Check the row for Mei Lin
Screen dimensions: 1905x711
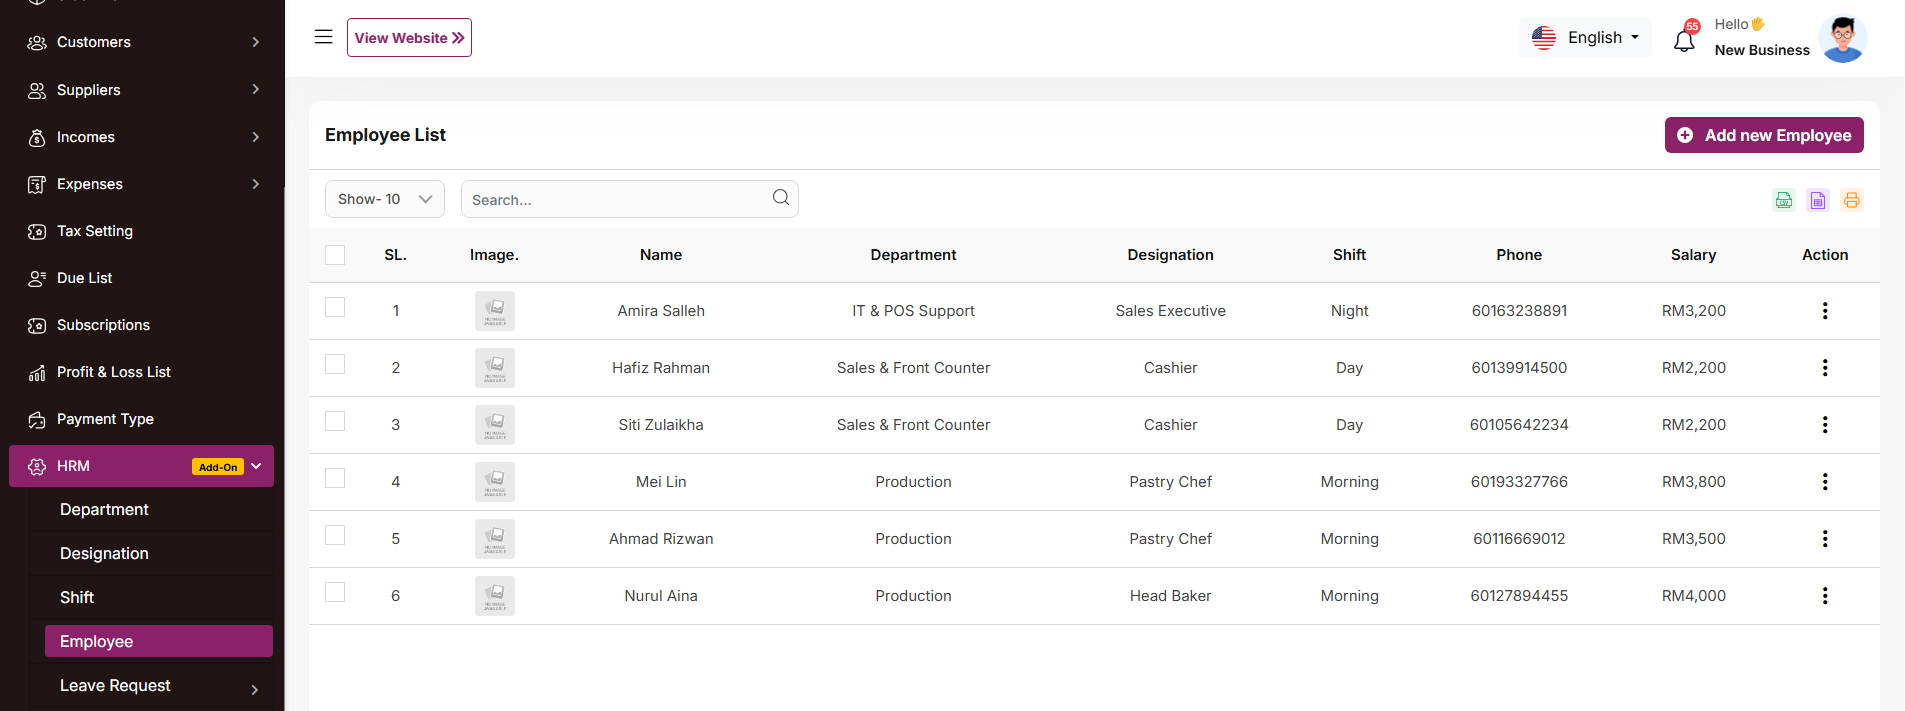point(335,478)
